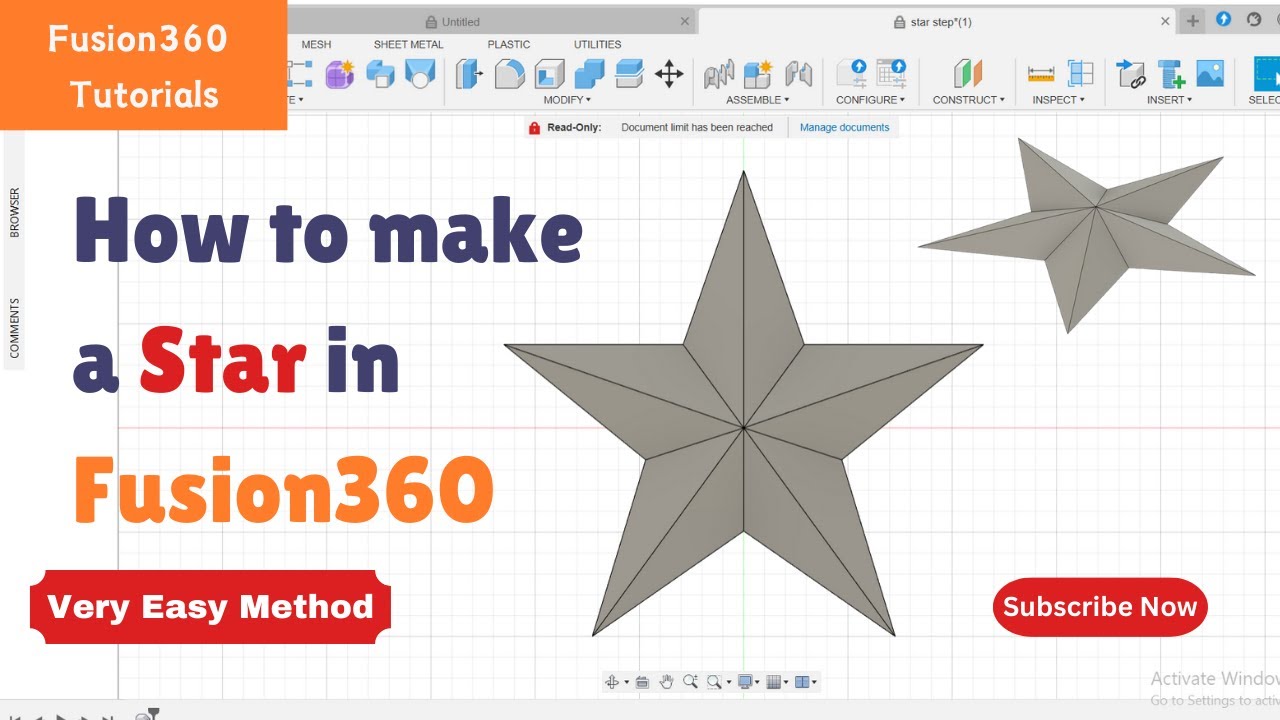Select the Shell tool
Image resolution: width=1280 pixels, height=720 pixels.
tap(550, 74)
